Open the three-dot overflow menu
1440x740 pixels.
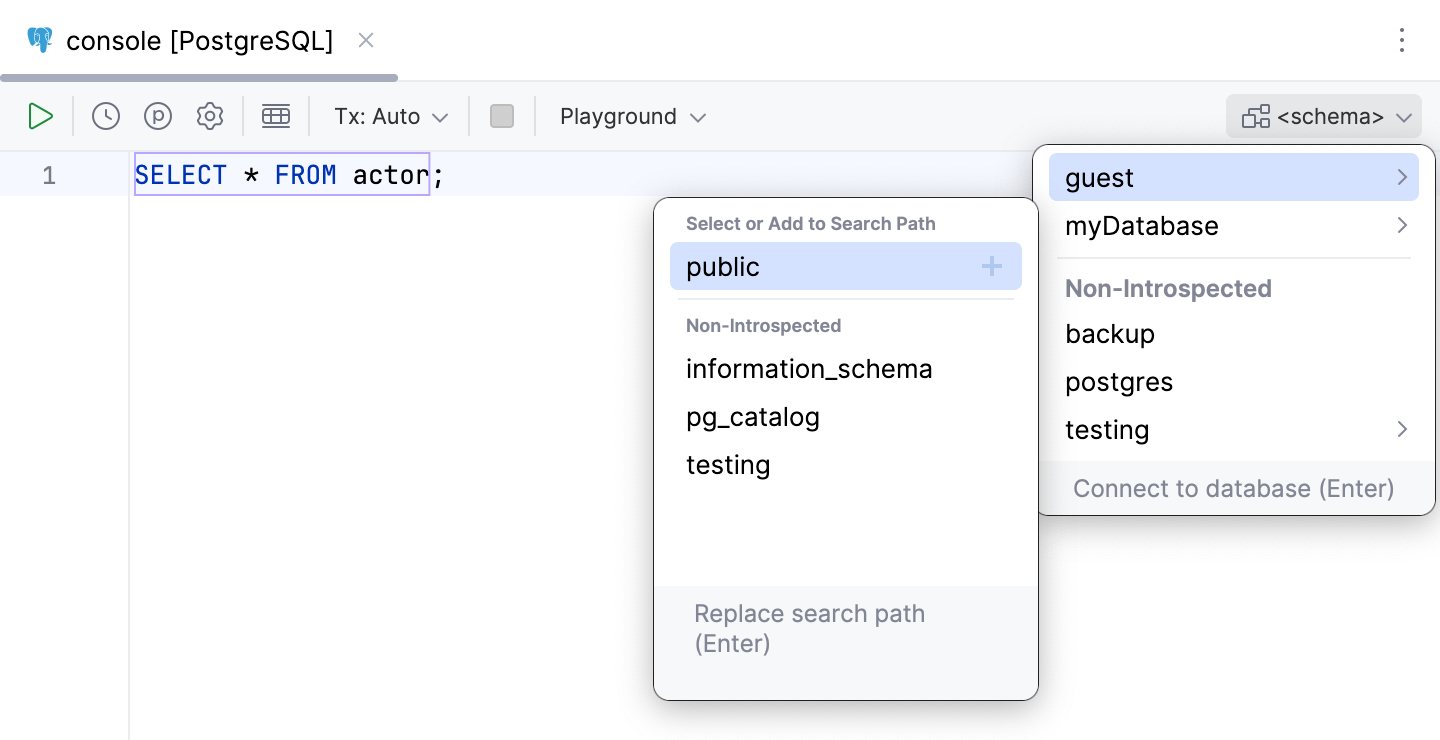click(1402, 40)
